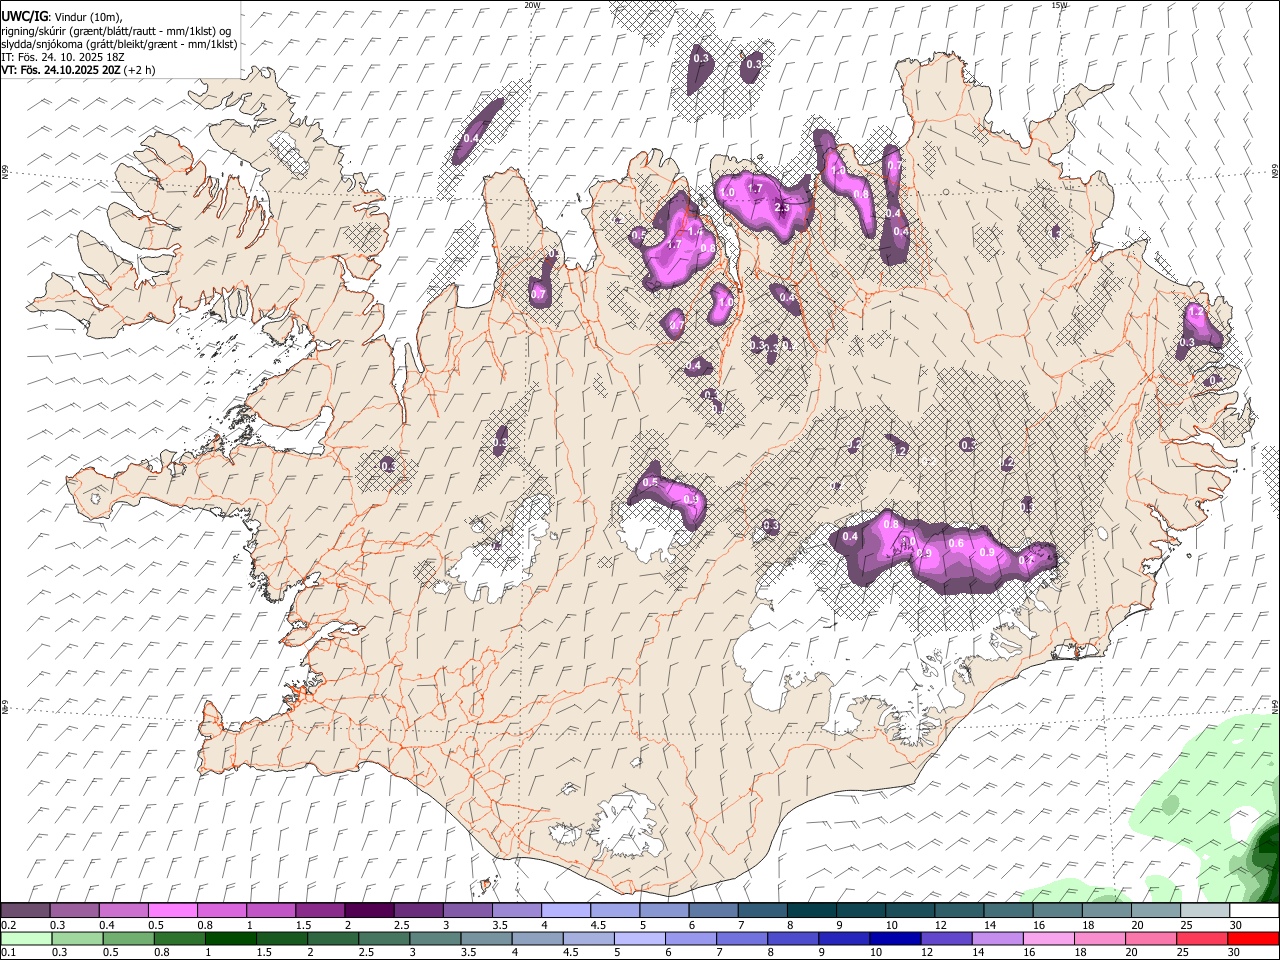
Task: Click the darkest purple legend swatch labeled 2
Action: click(368, 911)
